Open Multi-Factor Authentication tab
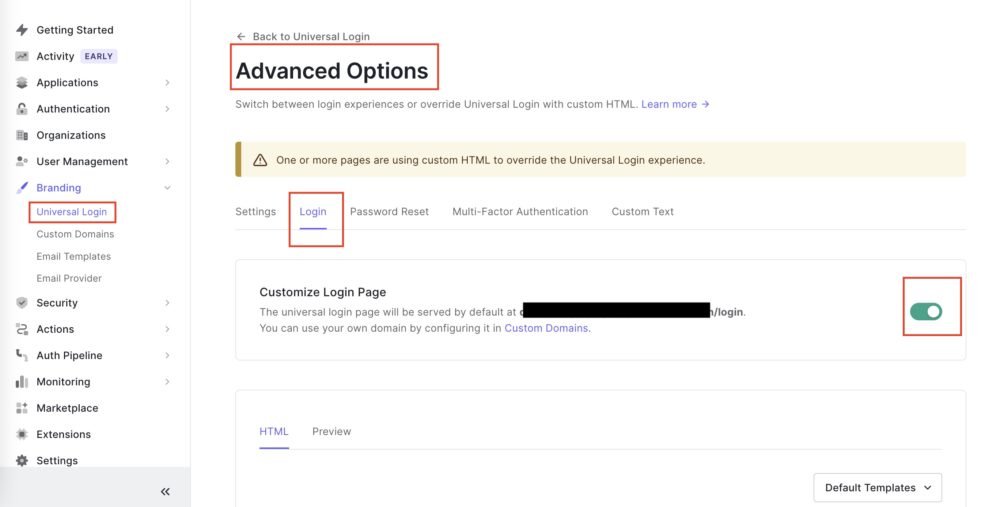 coord(520,212)
